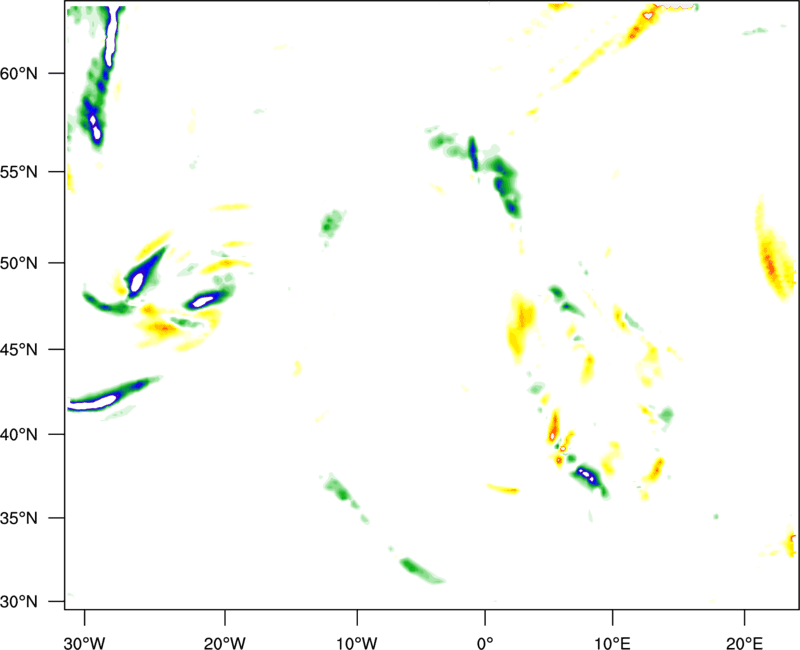This screenshot has width=800, height=650.
Task: Select the 35°N latitude label
Action: [x=19, y=518]
